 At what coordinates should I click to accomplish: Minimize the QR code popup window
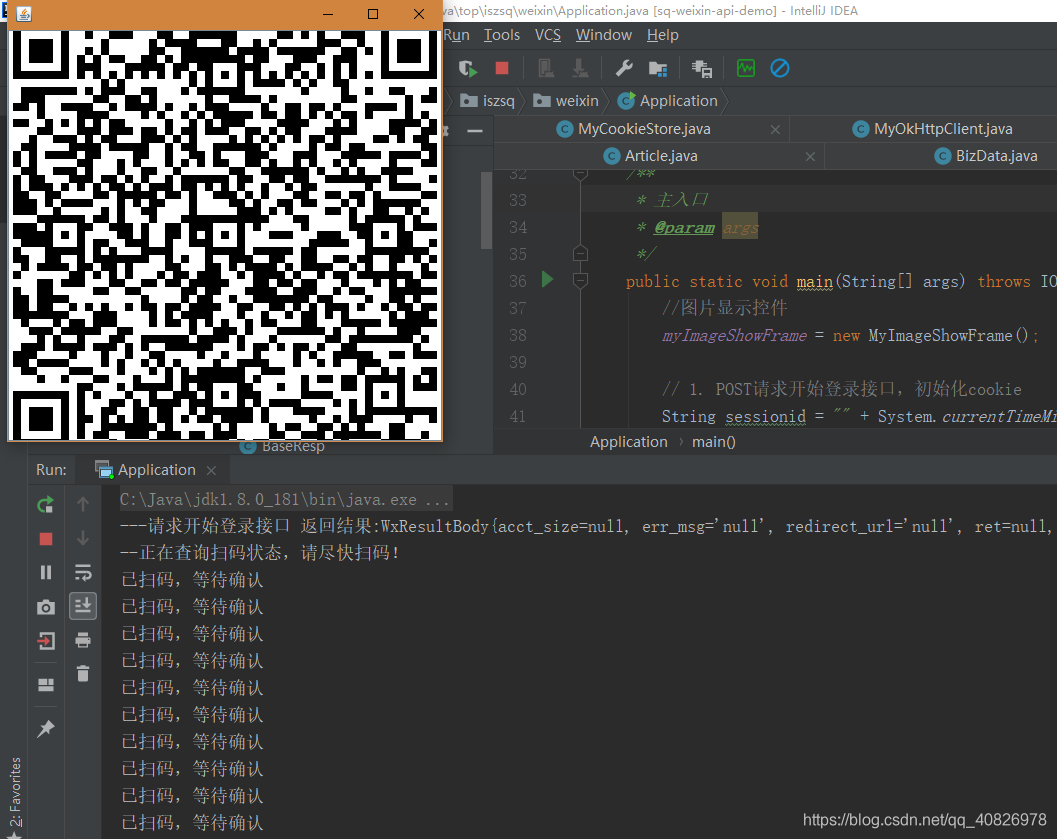[x=328, y=14]
